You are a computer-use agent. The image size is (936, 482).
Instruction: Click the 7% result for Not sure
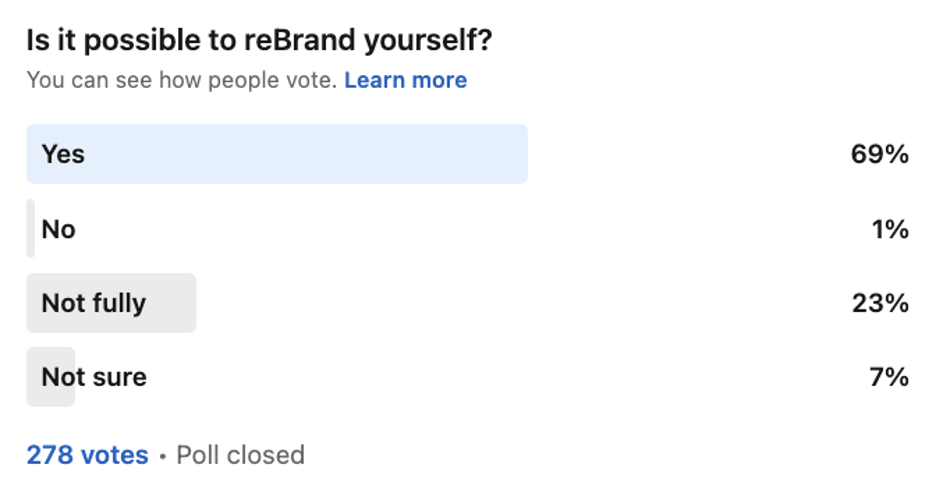[889, 377]
